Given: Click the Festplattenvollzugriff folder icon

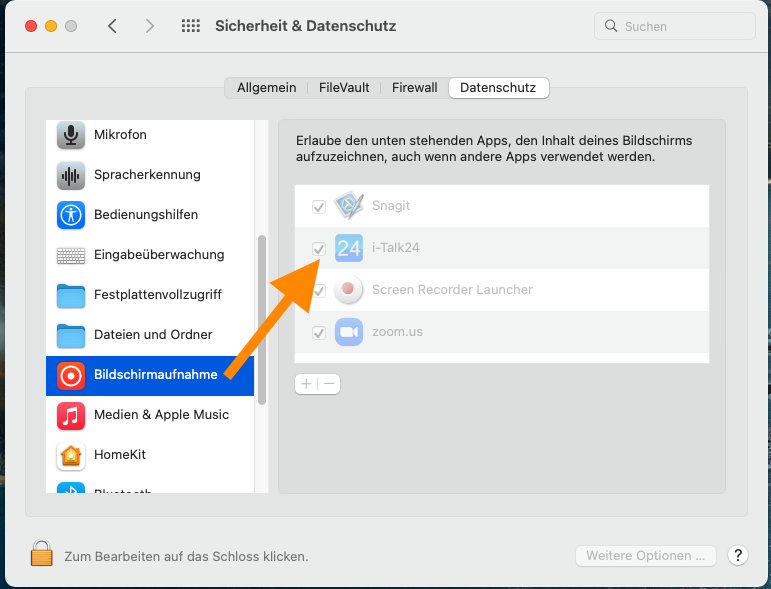Looking at the screenshot, I should [71, 295].
